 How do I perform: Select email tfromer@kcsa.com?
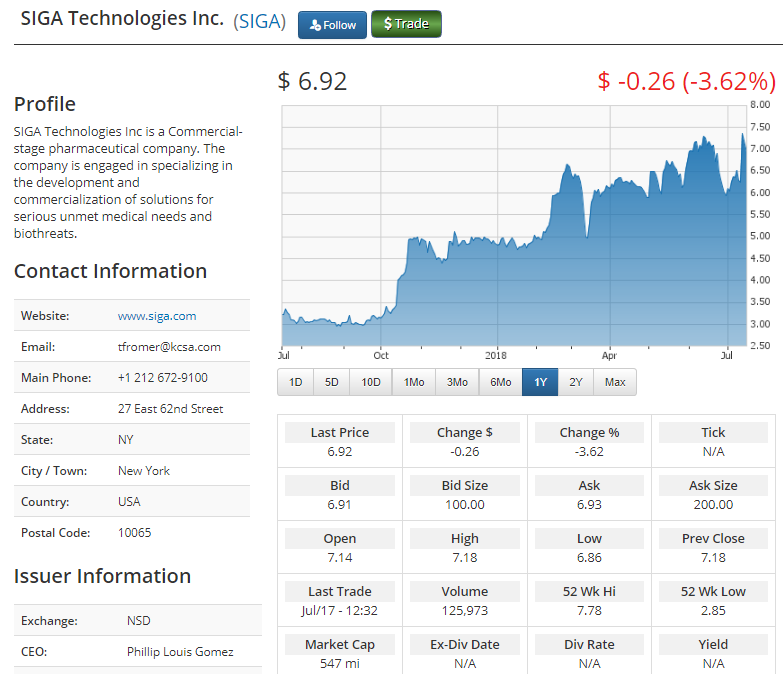click(169, 347)
